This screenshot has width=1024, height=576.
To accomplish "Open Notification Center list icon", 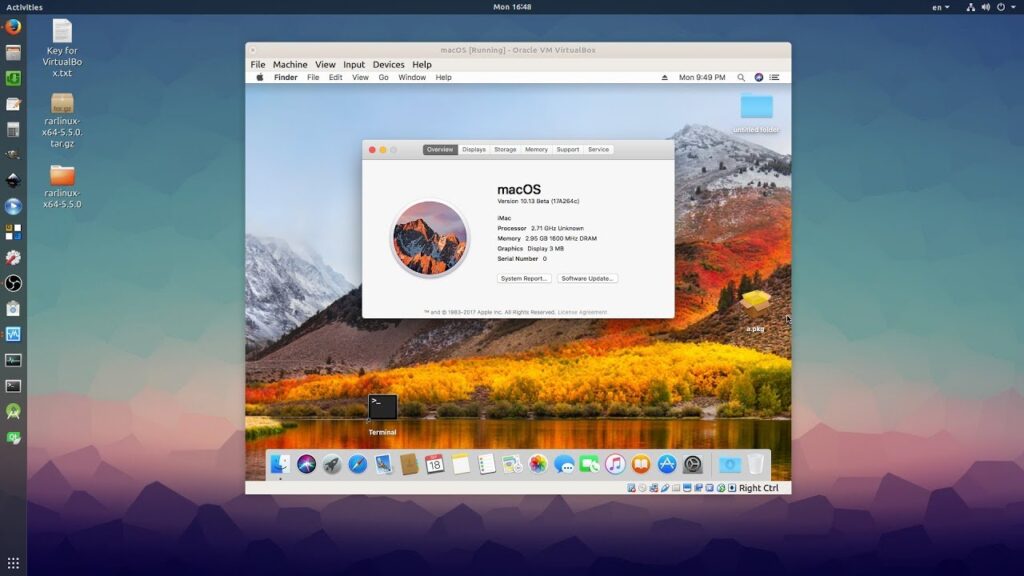I will click(775, 77).
